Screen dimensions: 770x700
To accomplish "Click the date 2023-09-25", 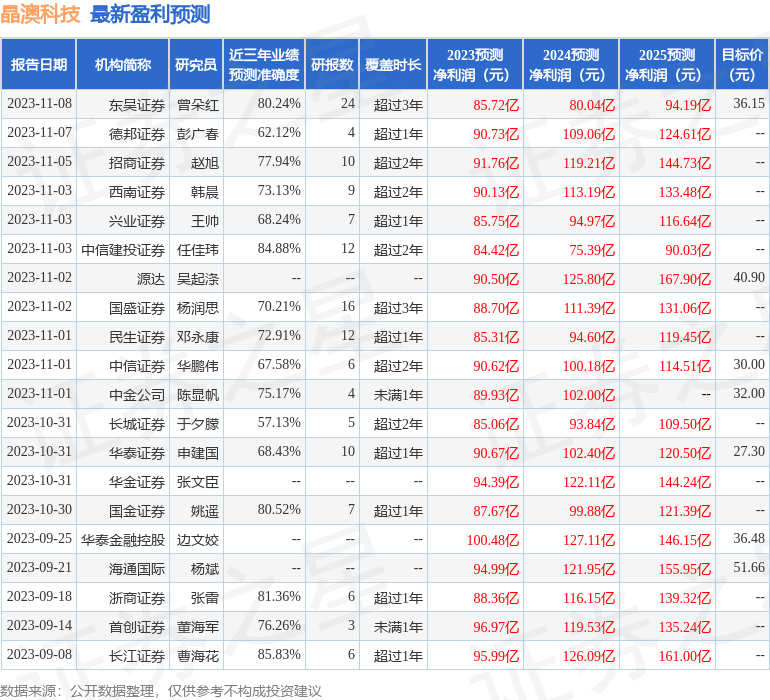I will click(x=39, y=538).
